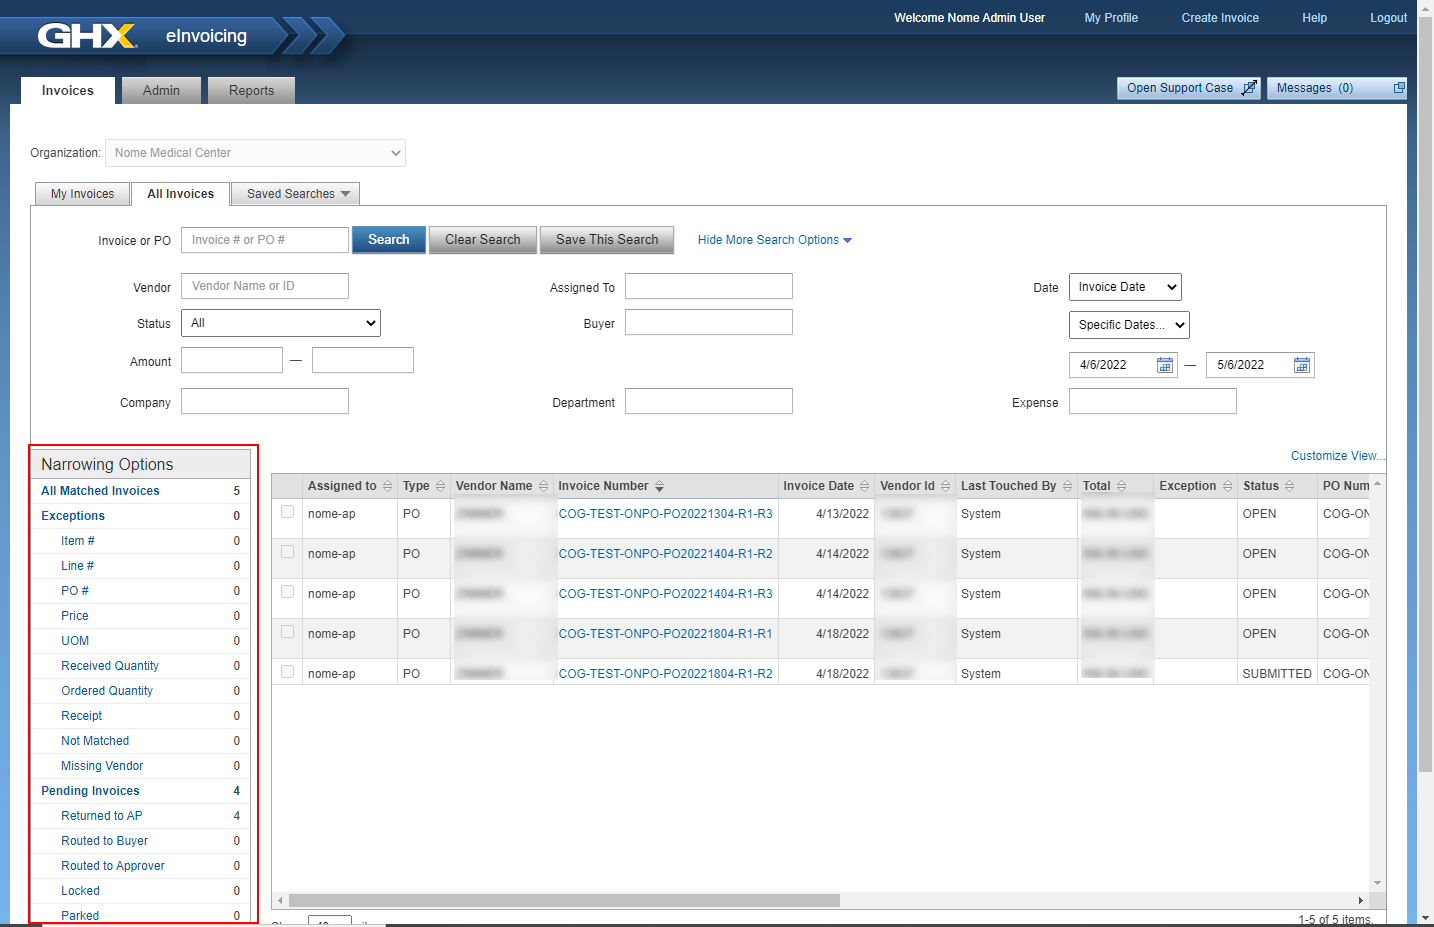Sort the Status column using its arrows
The height and width of the screenshot is (927, 1434).
tap(1289, 487)
